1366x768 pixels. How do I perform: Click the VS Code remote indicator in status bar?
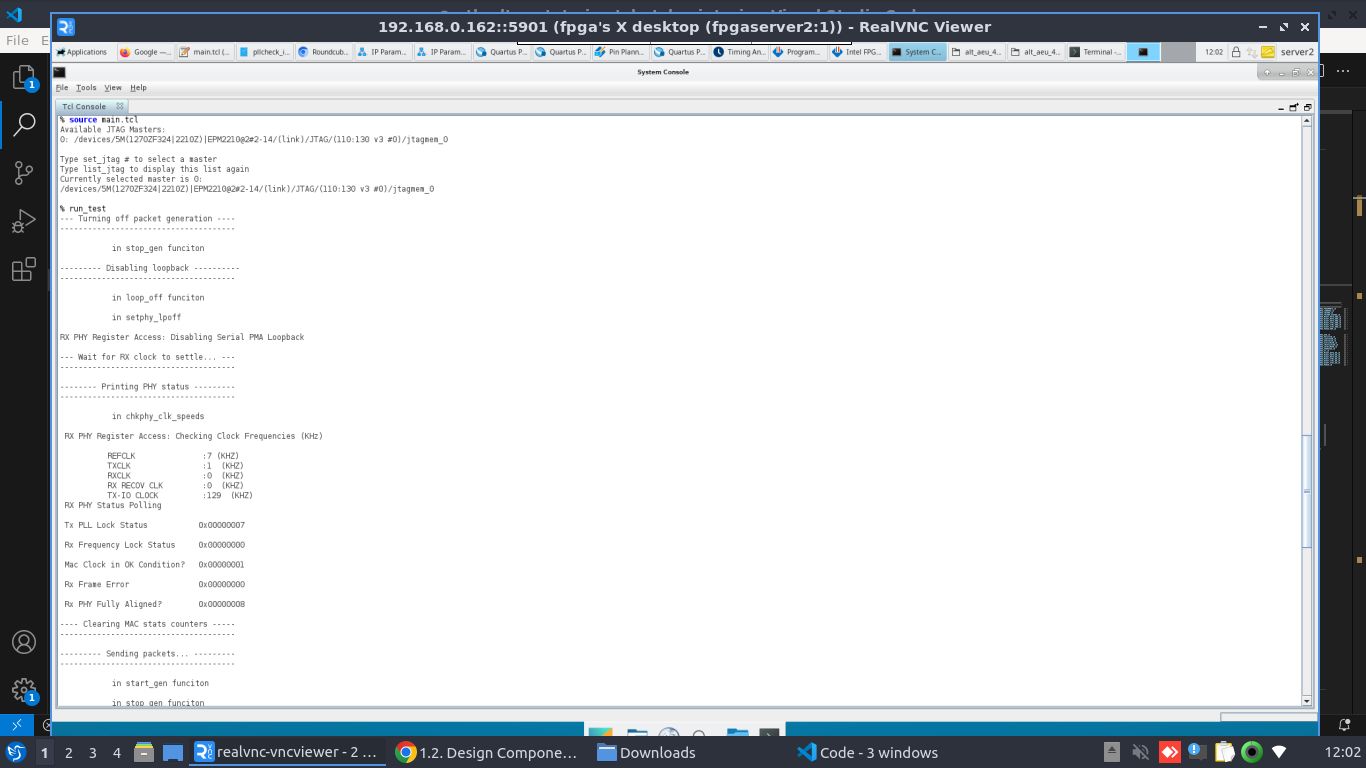16,725
